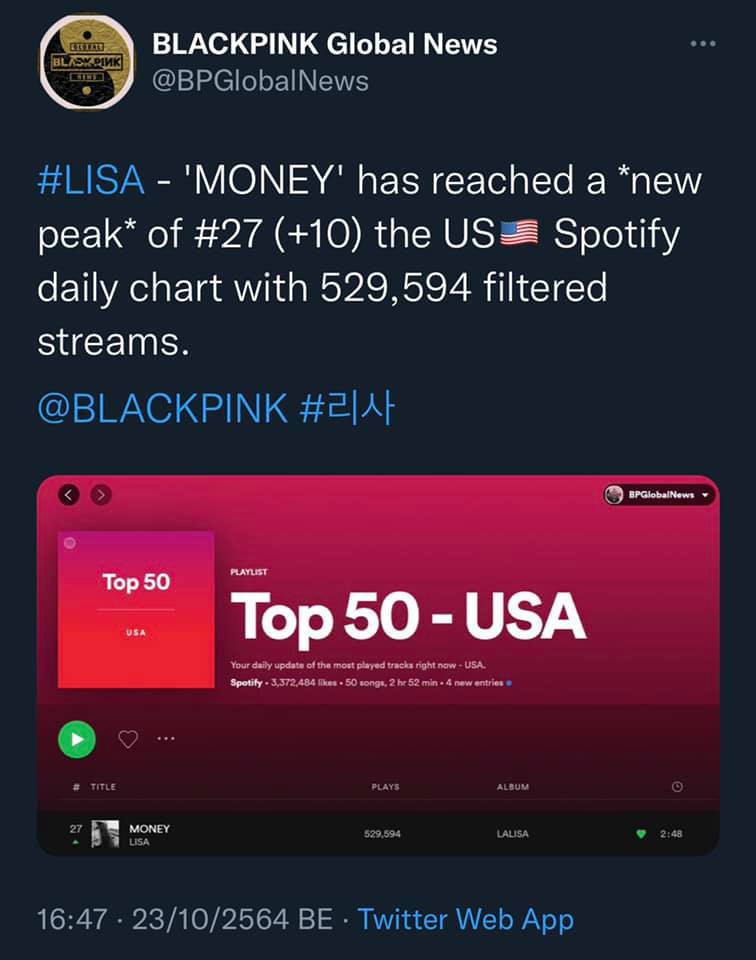Open the tweet's three-dot more menu

coord(703,44)
